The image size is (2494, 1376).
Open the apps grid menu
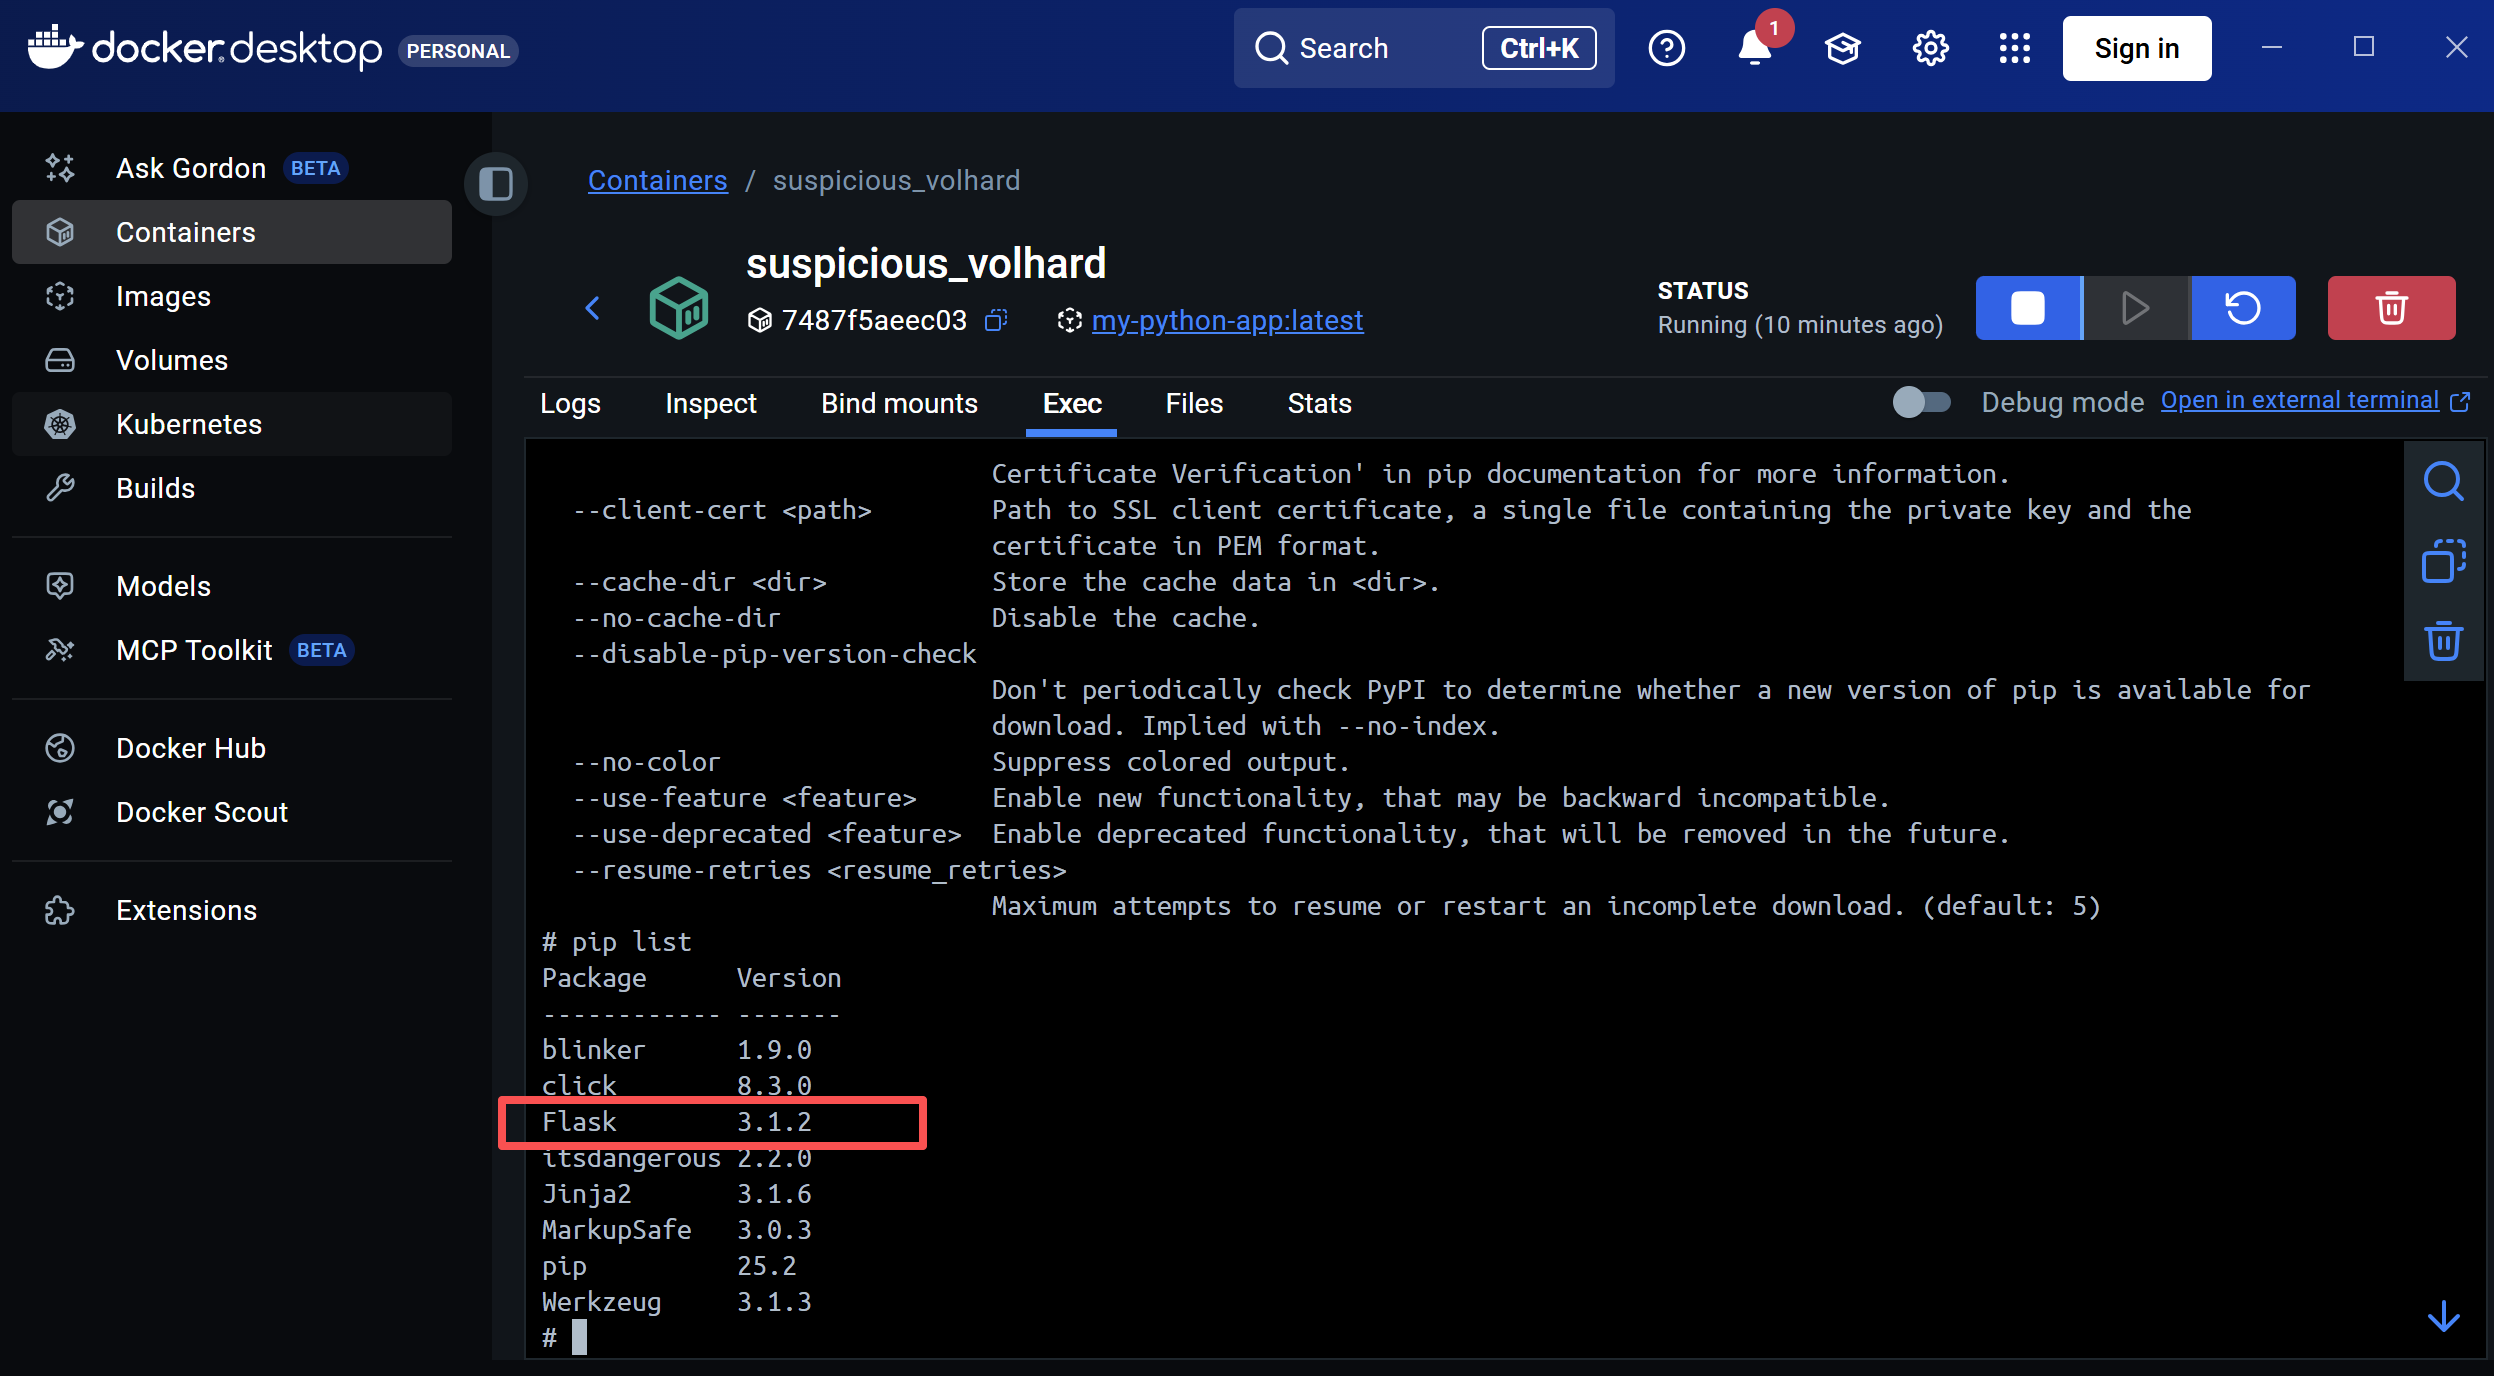(2014, 48)
